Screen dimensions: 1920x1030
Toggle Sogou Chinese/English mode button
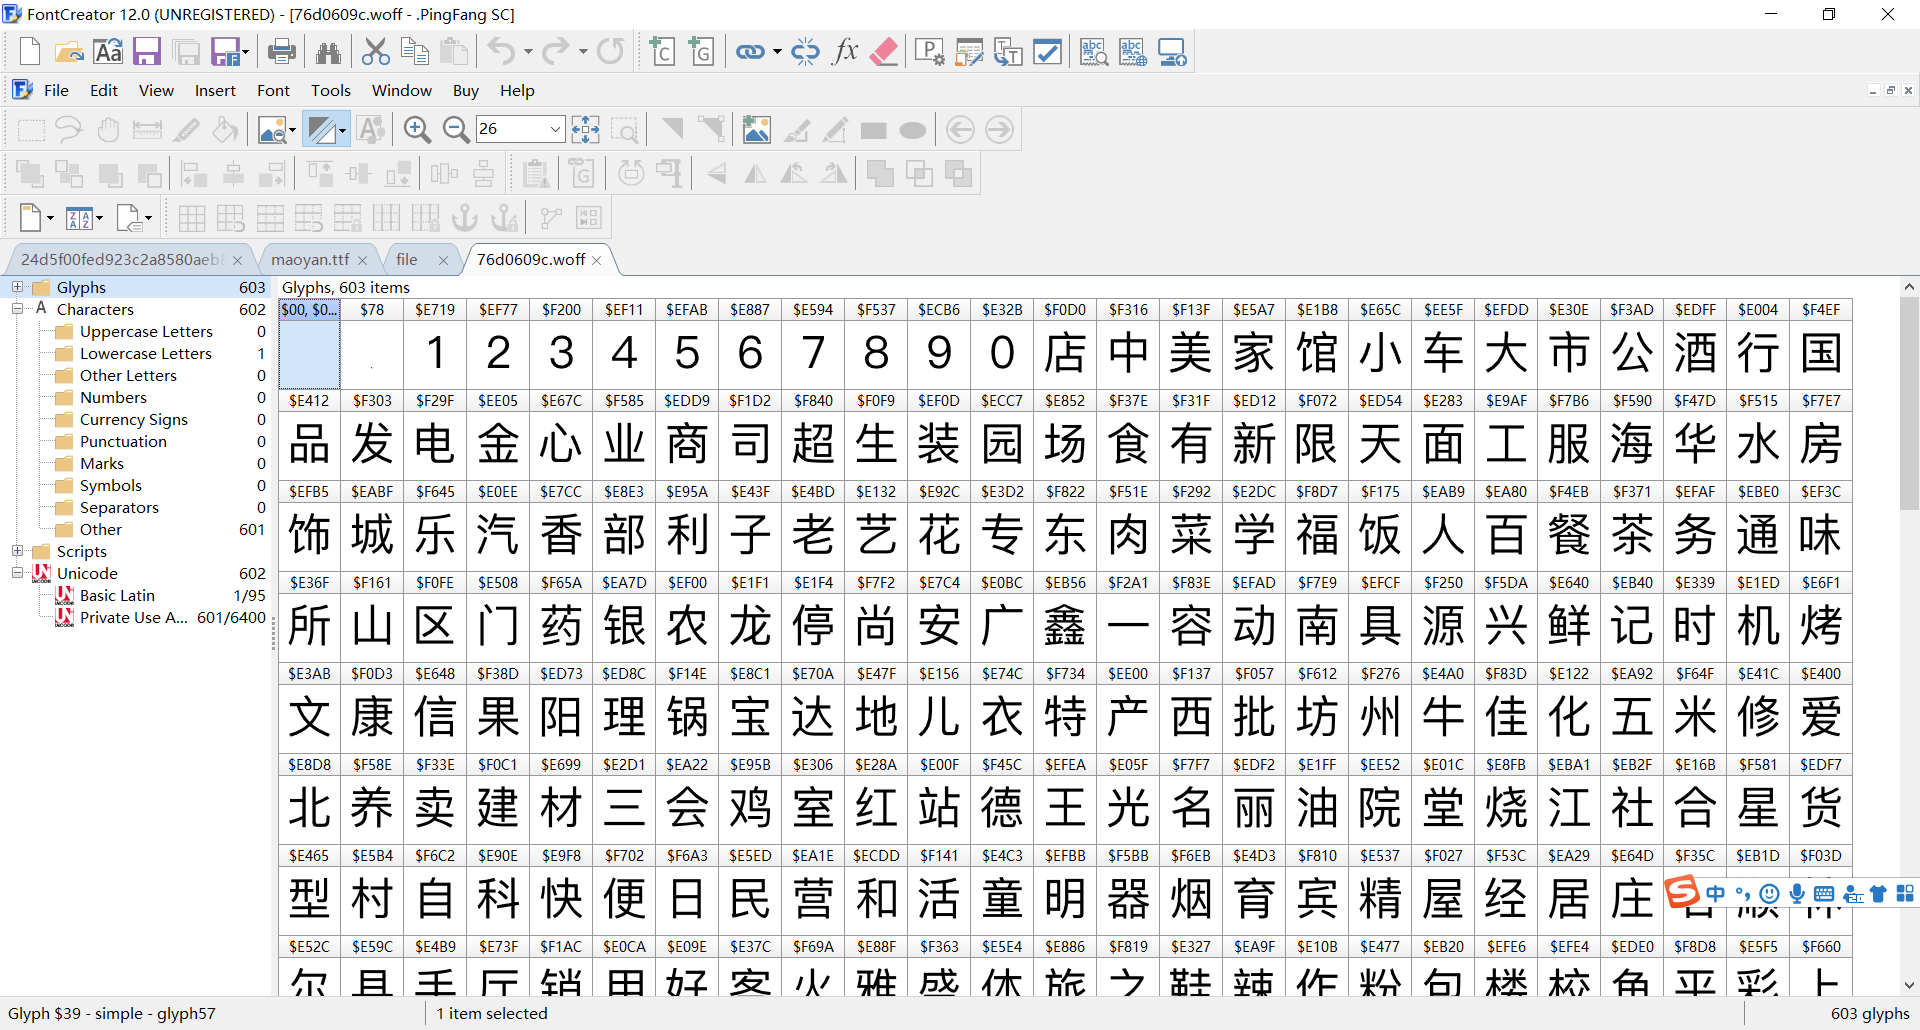[1716, 893]
